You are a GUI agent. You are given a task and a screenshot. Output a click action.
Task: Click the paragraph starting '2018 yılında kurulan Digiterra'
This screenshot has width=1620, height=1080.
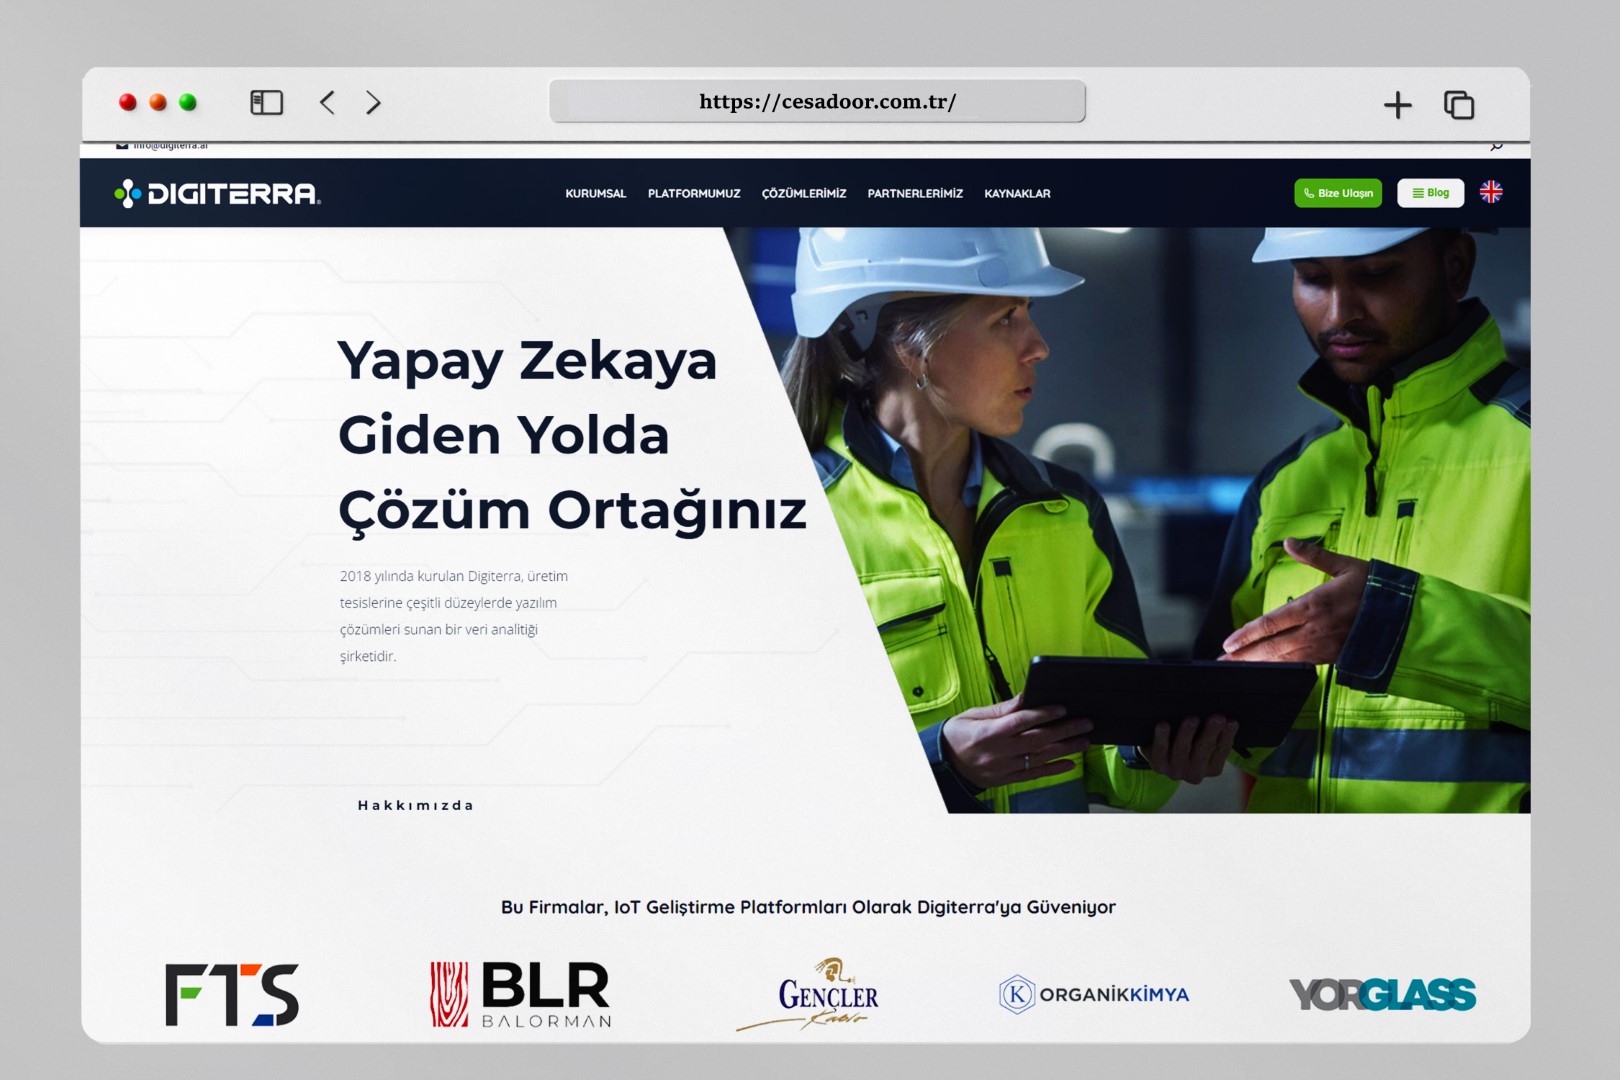pyautogui.click(x=454, y=616)
